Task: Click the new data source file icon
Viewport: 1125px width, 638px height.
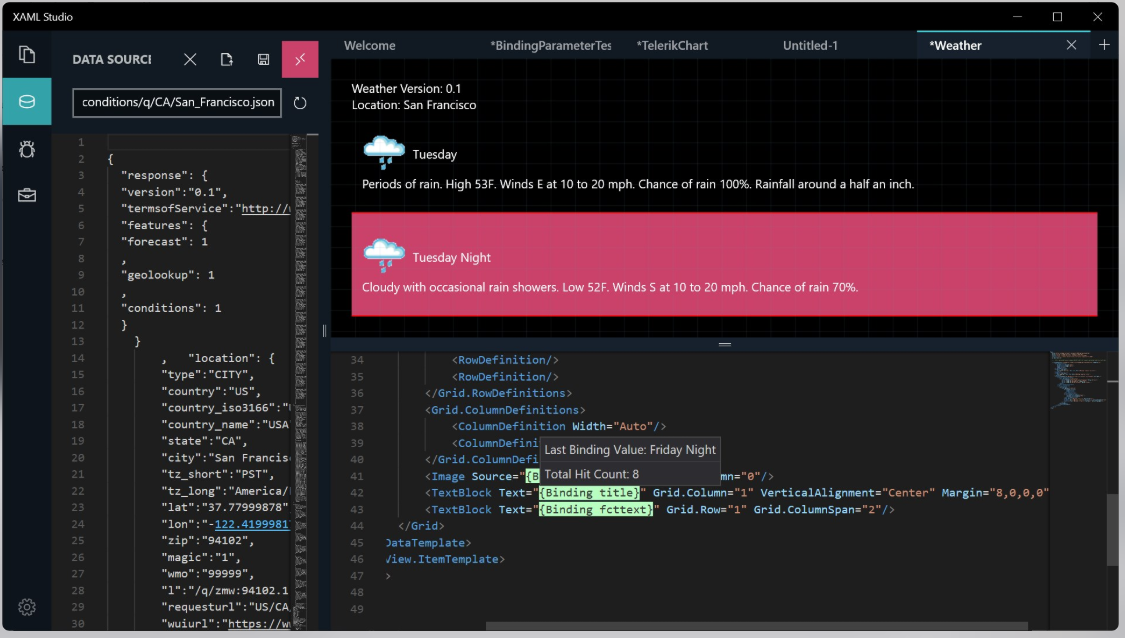Action: click(x=227, y=60)
